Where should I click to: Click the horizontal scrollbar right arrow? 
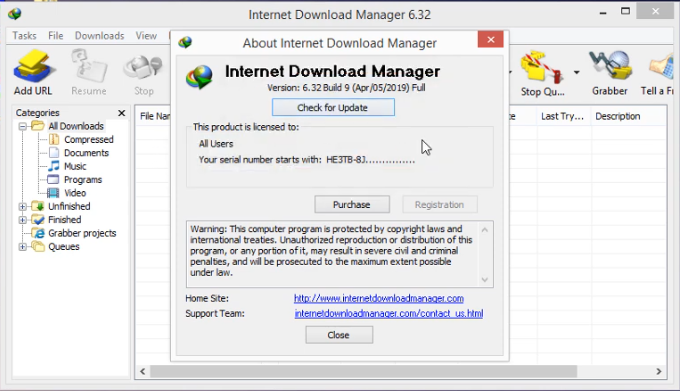point(658,371)
